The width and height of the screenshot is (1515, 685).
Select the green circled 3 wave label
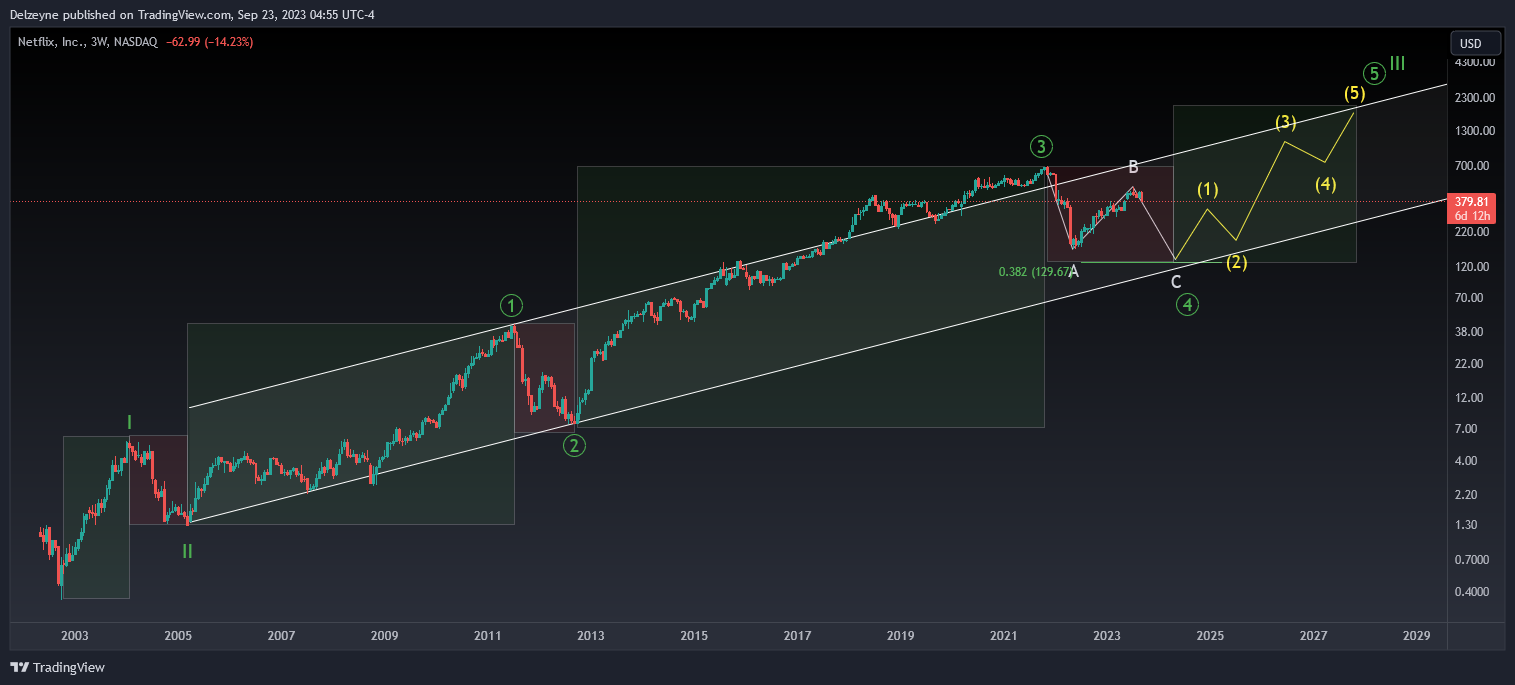coord(1041,148)
